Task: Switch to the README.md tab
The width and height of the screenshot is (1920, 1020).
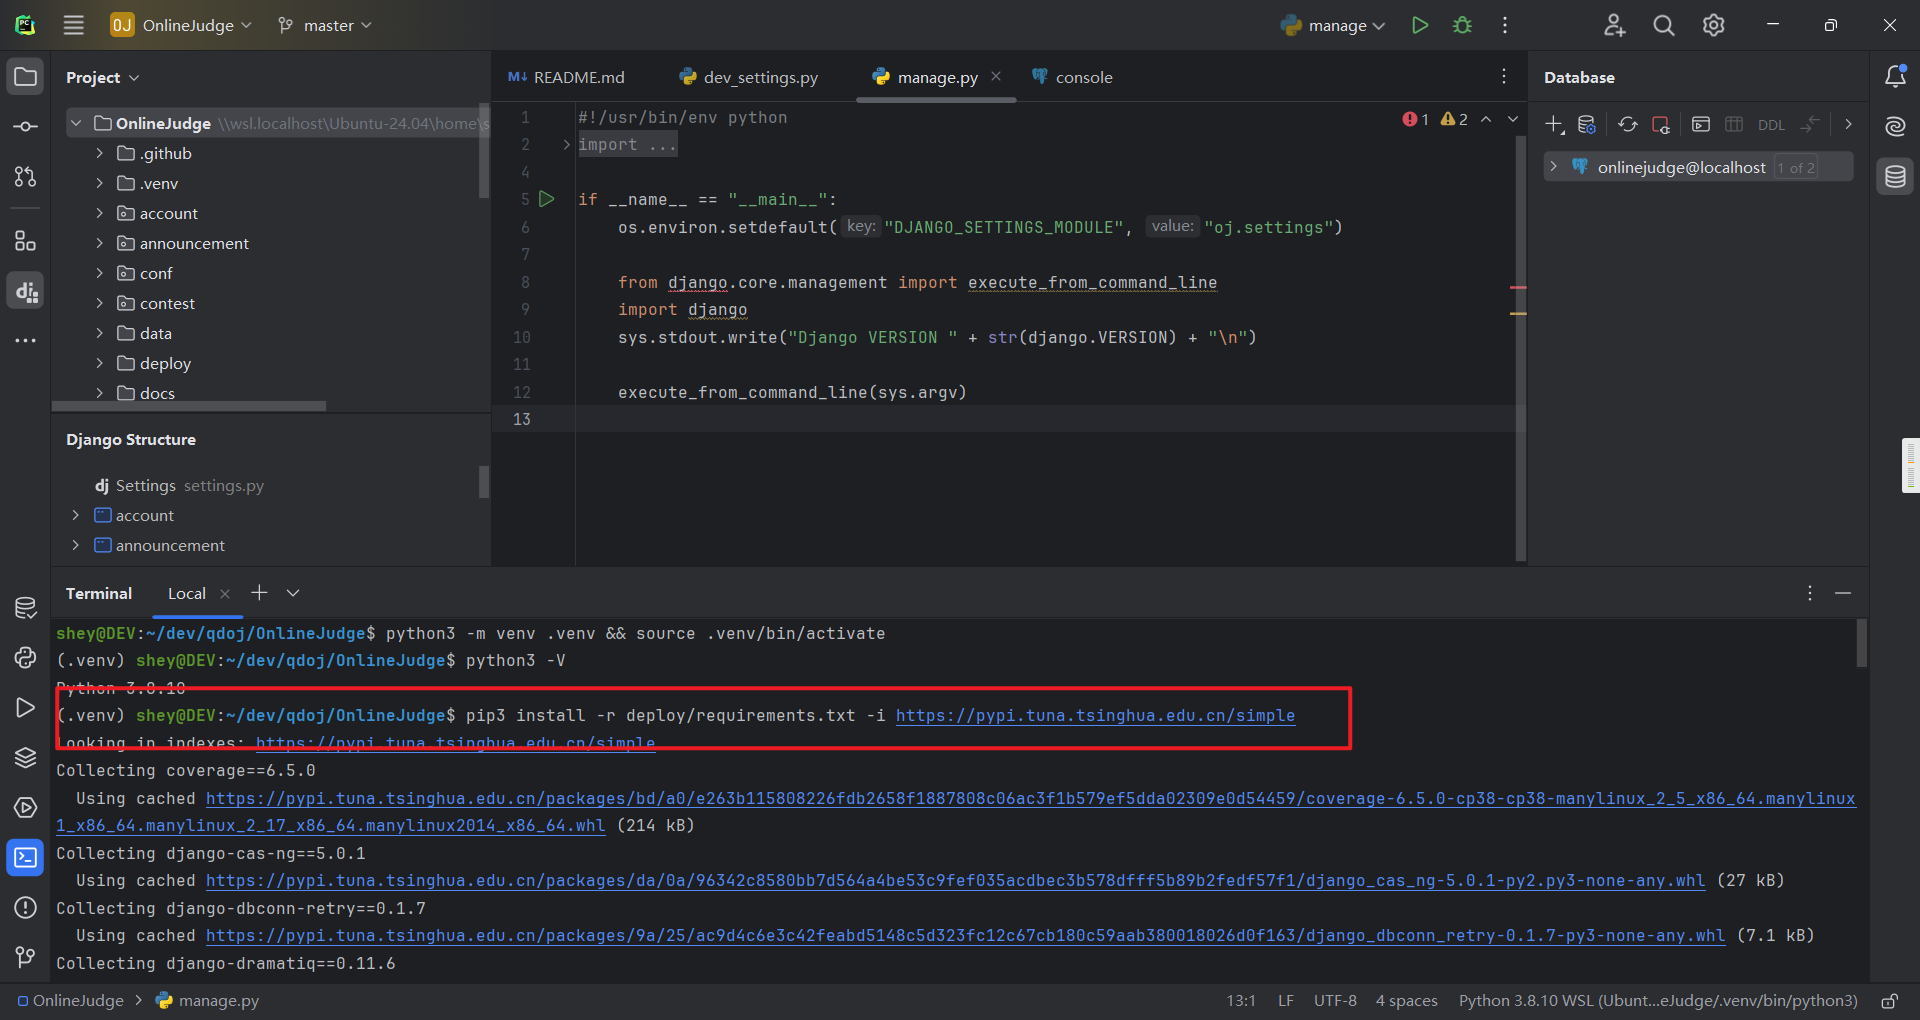Action: pos(566,77)
